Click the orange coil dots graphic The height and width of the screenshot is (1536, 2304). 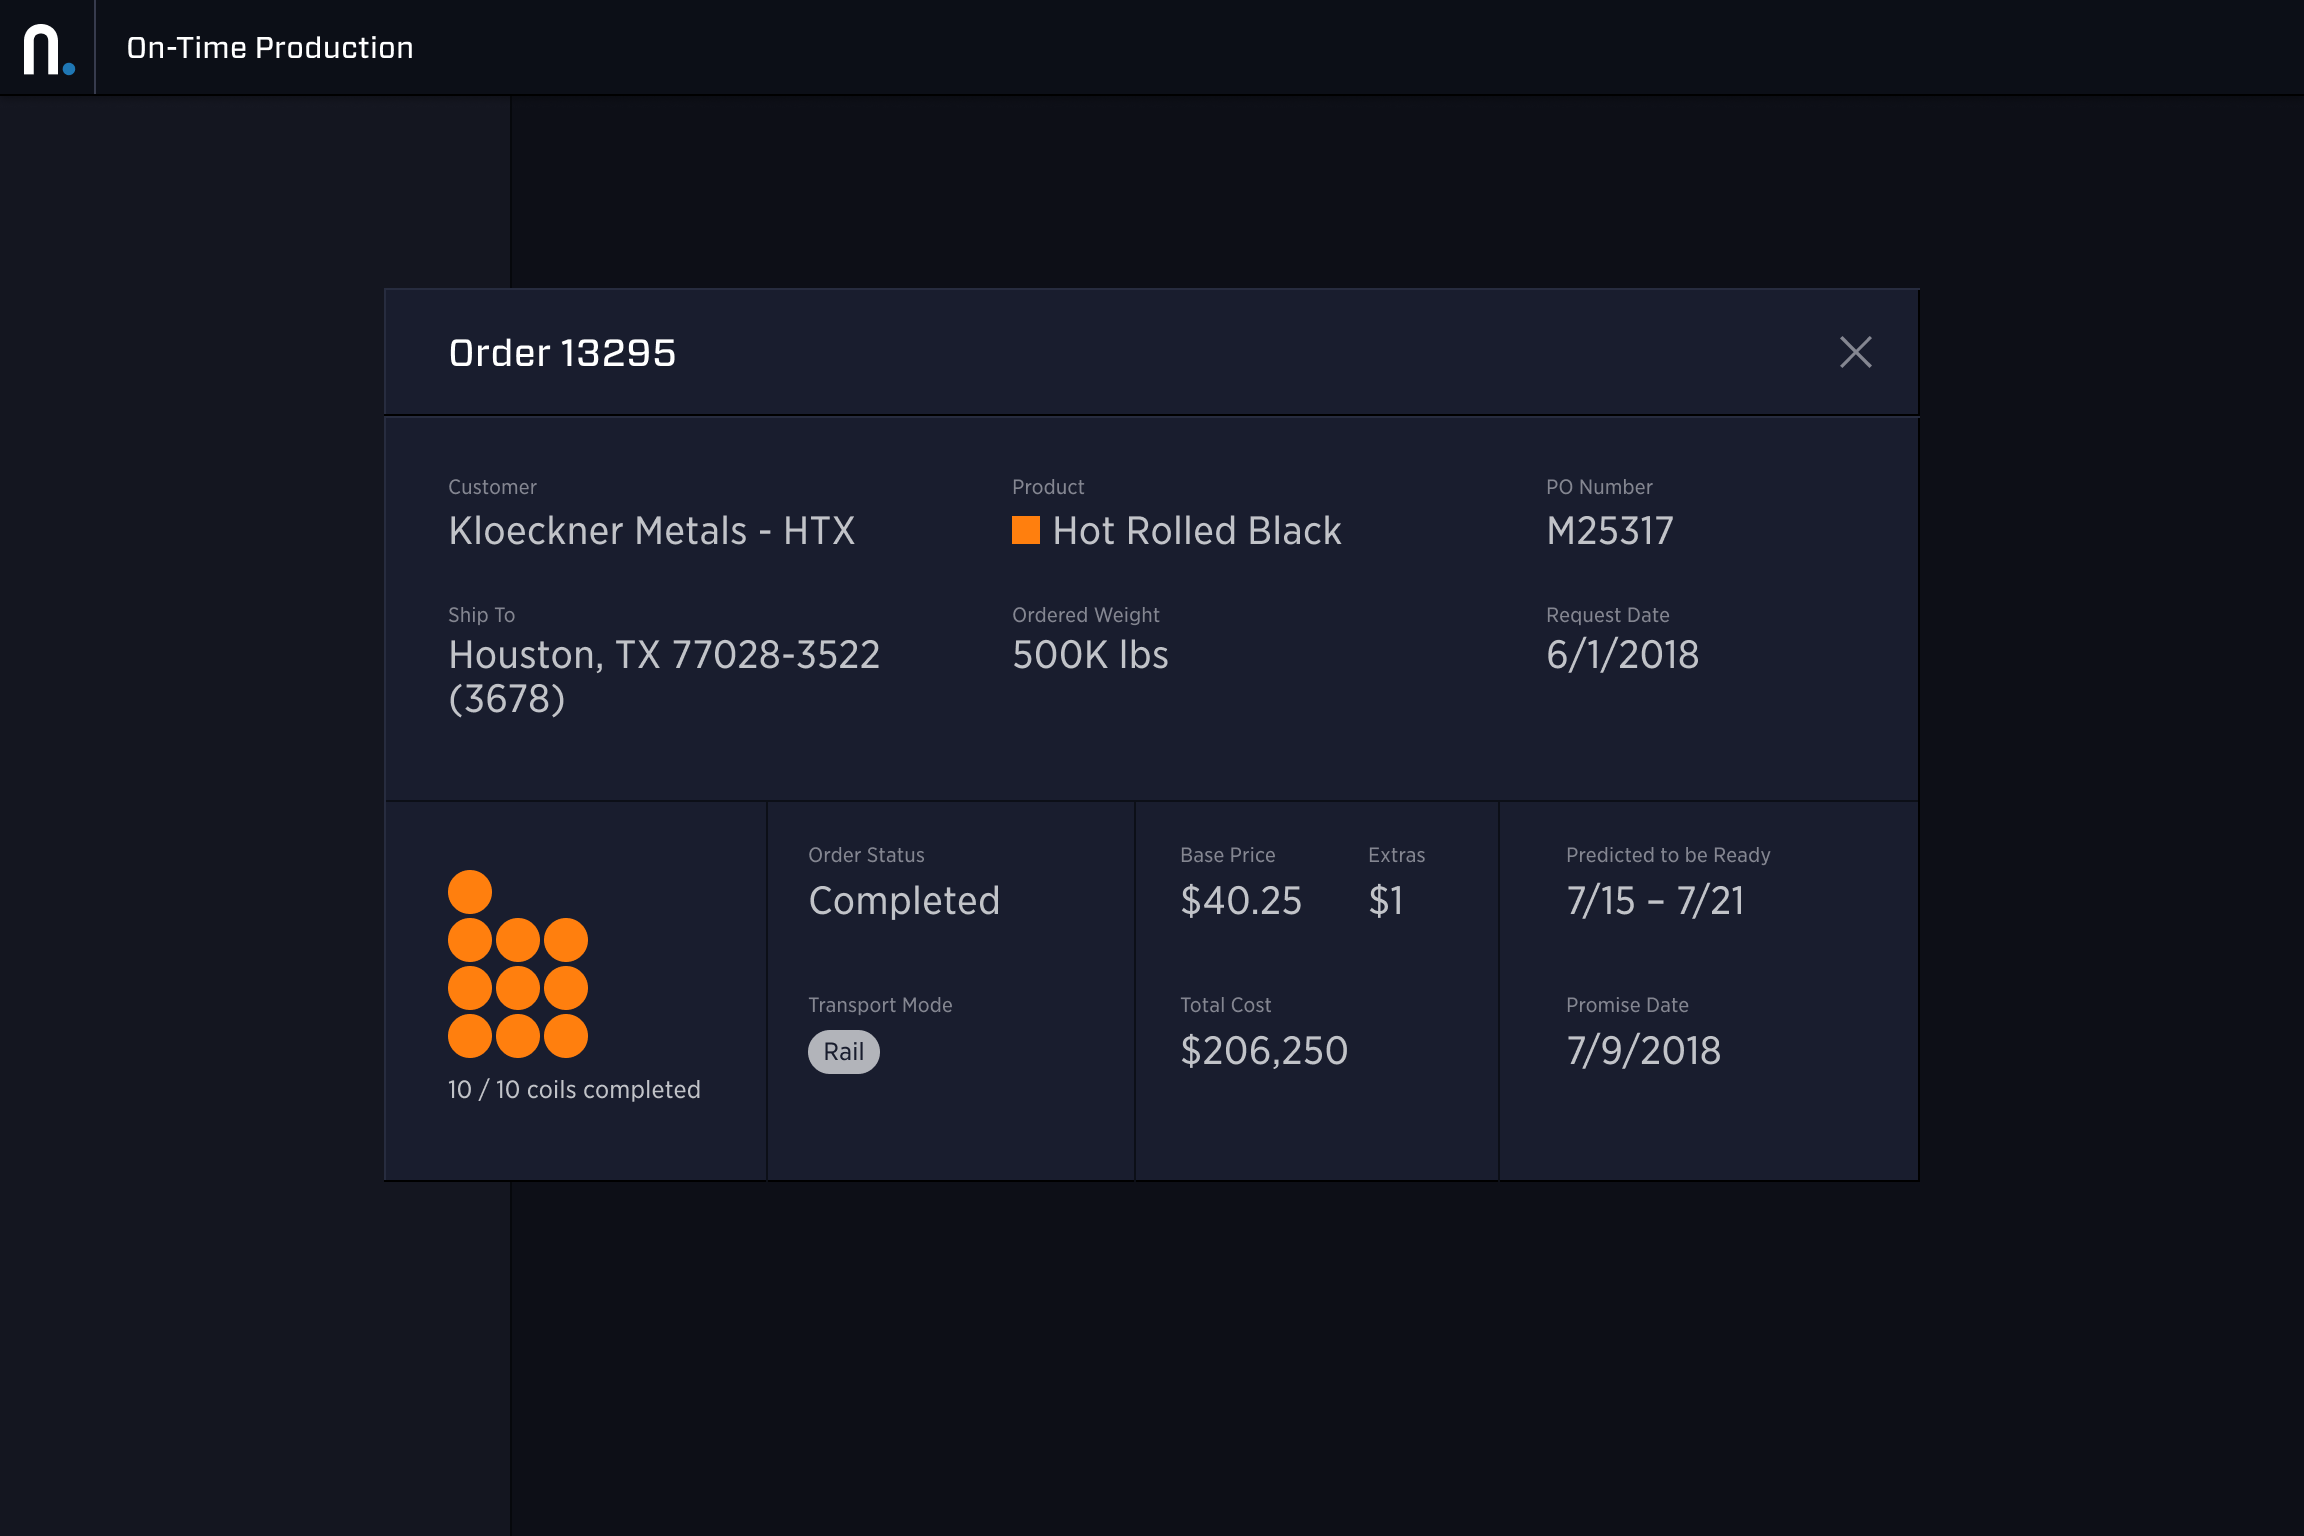(x=518, y=964)
